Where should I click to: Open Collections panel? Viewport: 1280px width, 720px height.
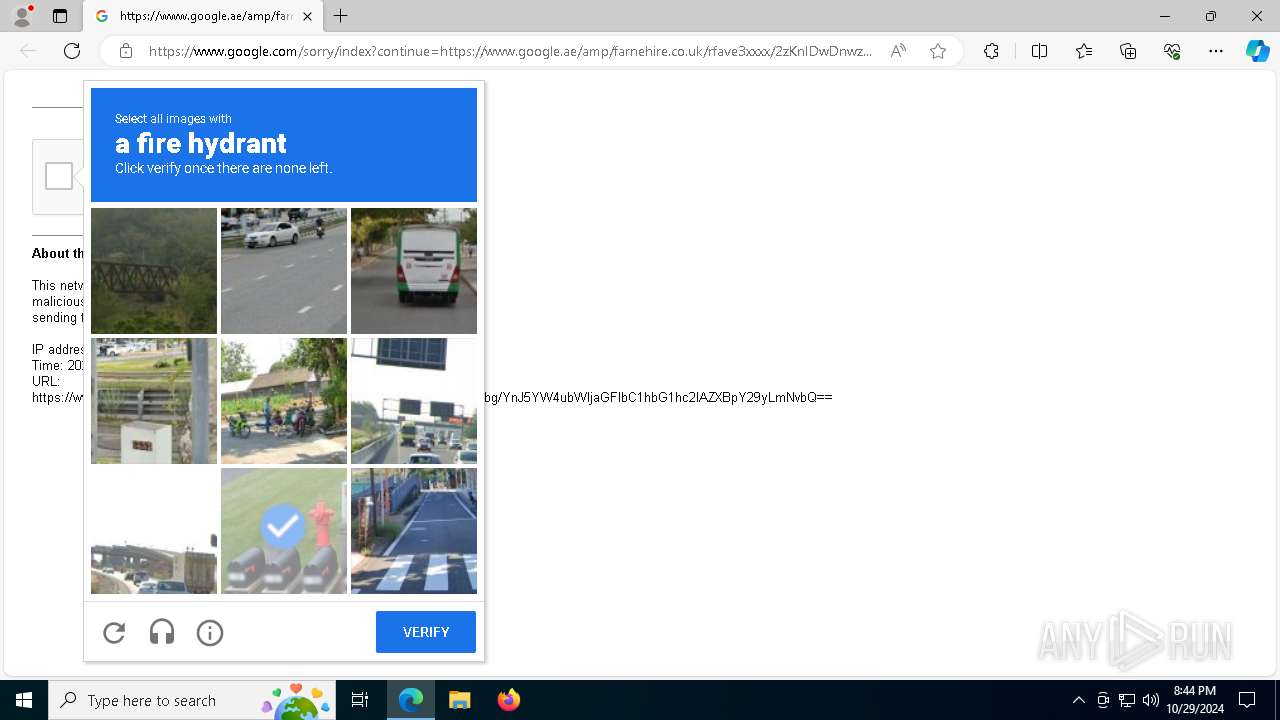pyautogui.click(x=1128, y=51)
